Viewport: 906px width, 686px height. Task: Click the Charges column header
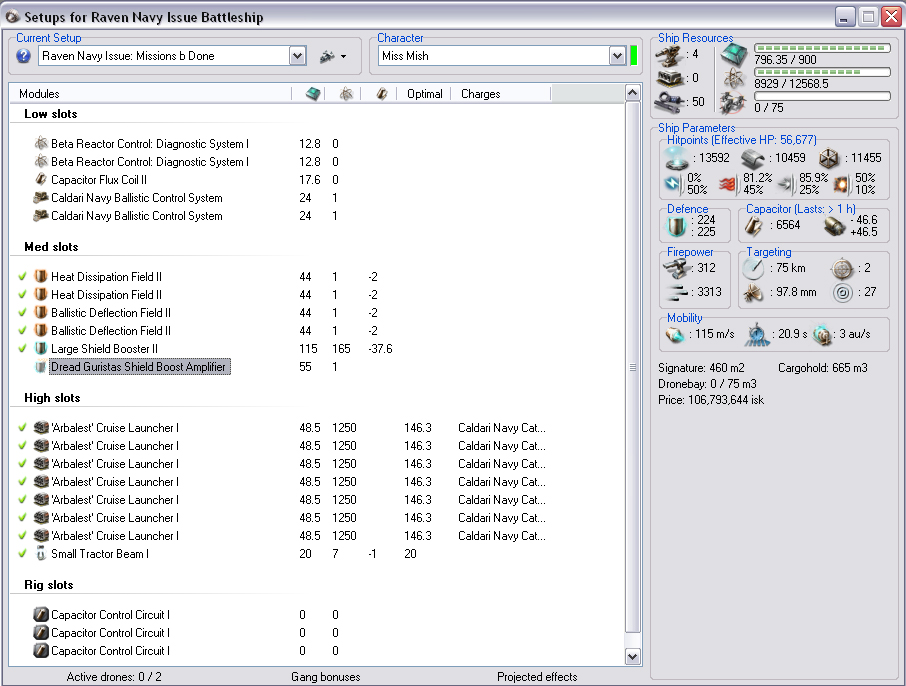[x=500, y=94]
